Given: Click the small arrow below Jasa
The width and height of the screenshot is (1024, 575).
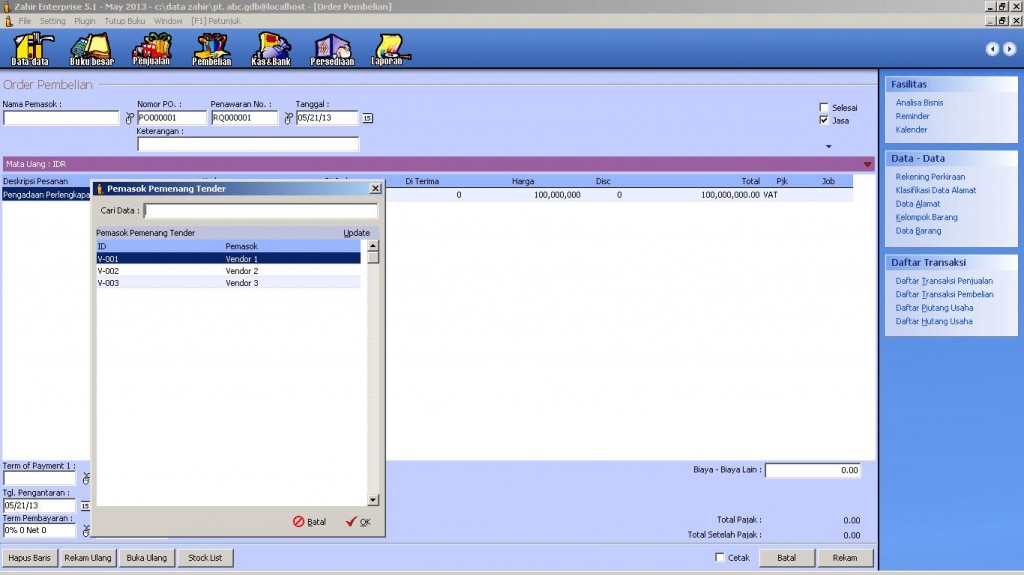Looking at the screenshot, I should point(828,146).
